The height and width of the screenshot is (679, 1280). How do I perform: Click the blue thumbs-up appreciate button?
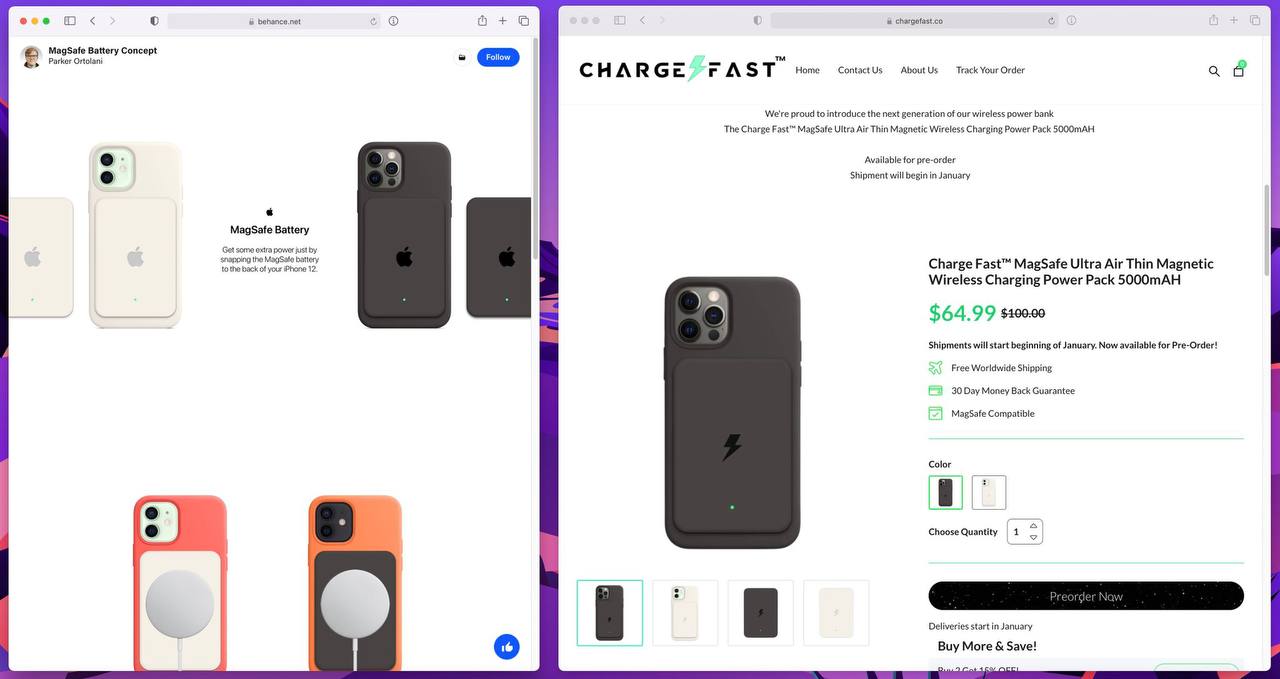[x=506, y=646]
